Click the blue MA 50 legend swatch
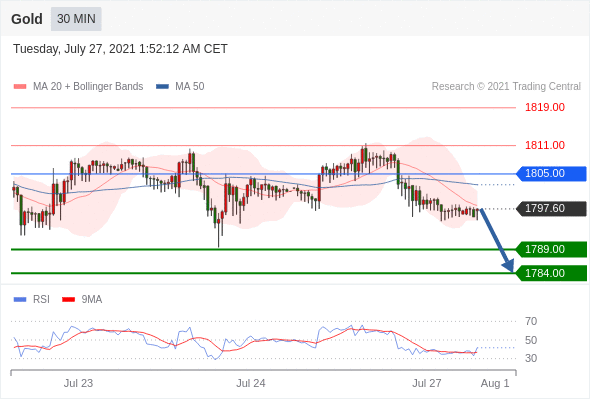590x400 pixels. tap(162, 87)
